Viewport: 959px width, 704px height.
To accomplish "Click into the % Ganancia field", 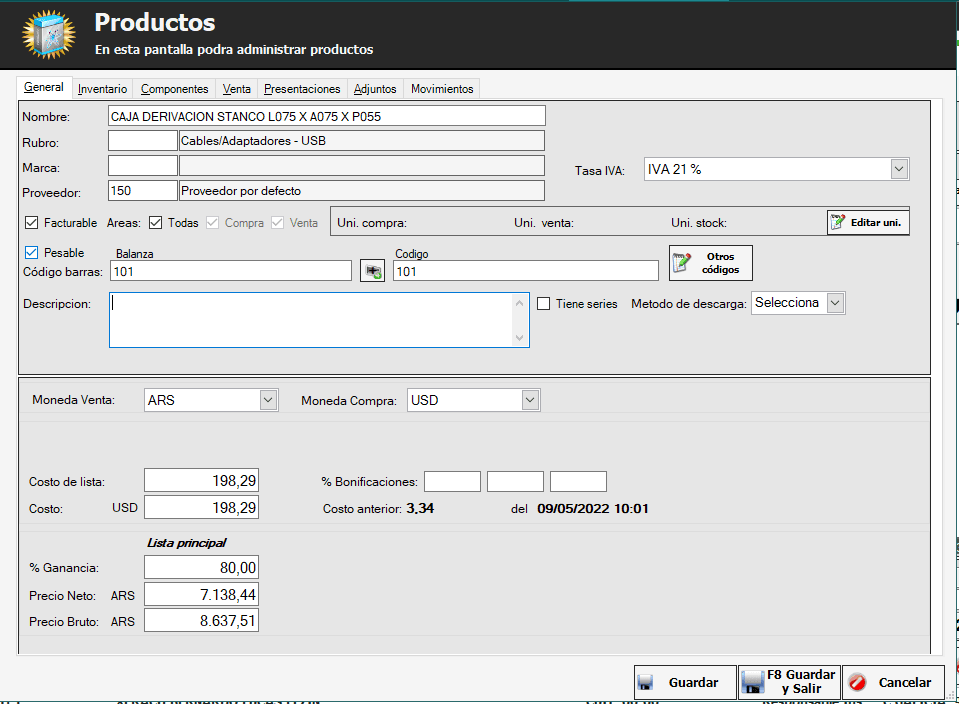I will (x=201, y=568).
